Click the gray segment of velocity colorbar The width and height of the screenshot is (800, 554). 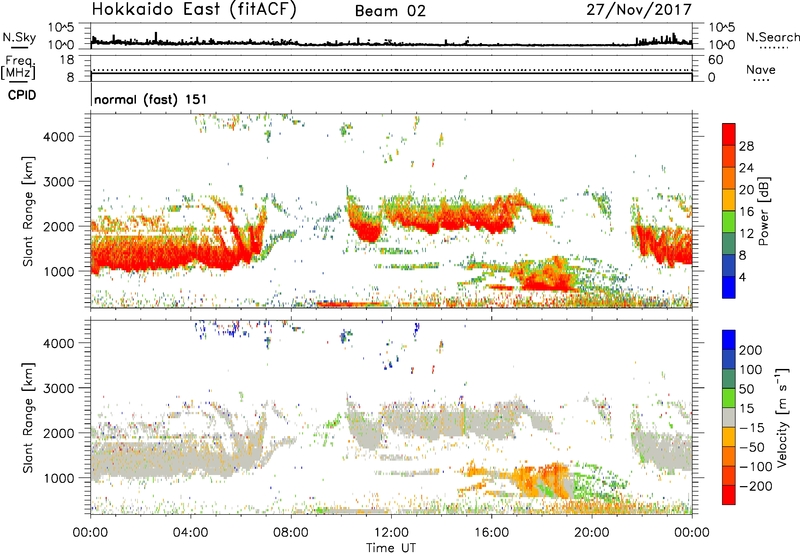tap(729, 418)
